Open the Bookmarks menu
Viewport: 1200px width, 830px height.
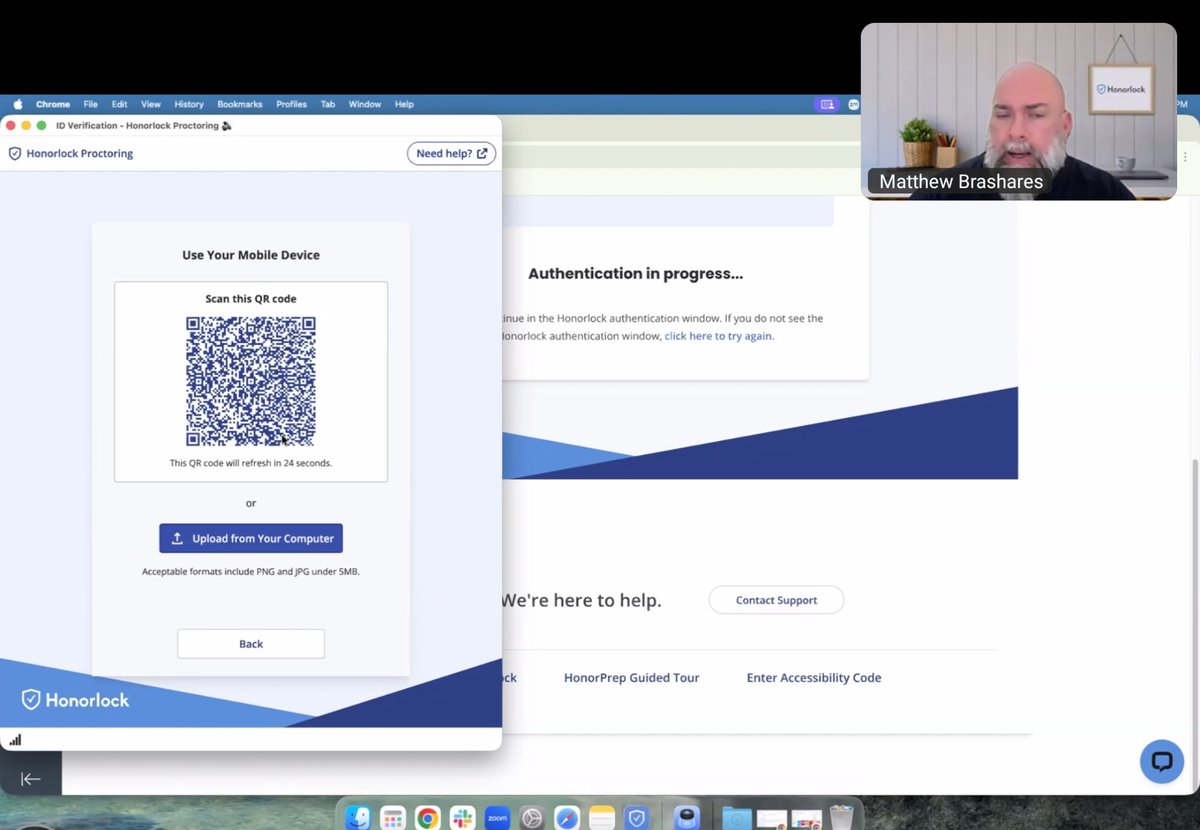(x=240, y=104)
